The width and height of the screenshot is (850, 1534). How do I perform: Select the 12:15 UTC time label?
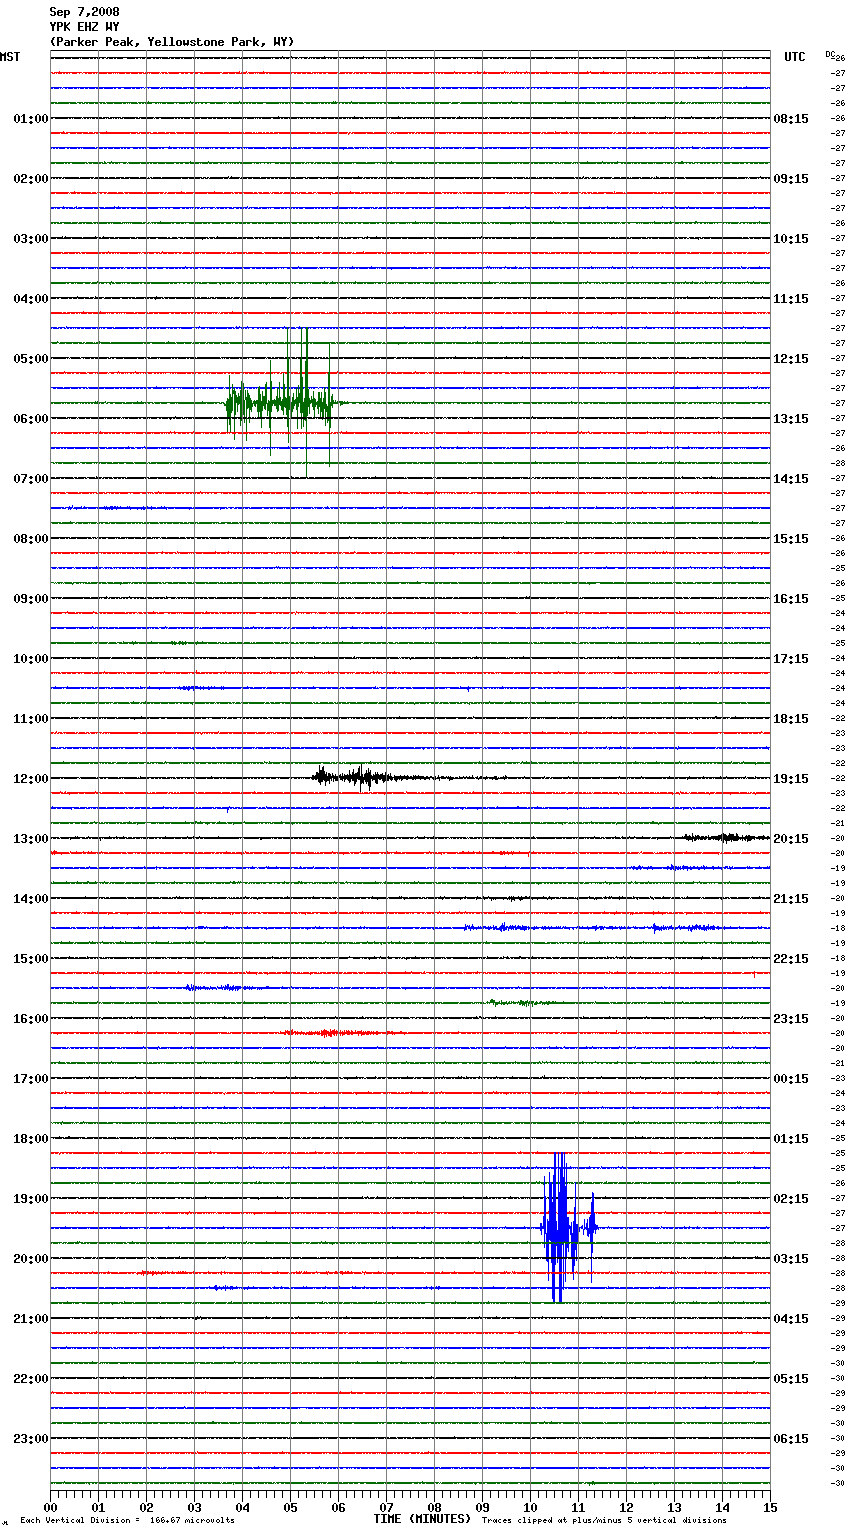coord(791,359)
